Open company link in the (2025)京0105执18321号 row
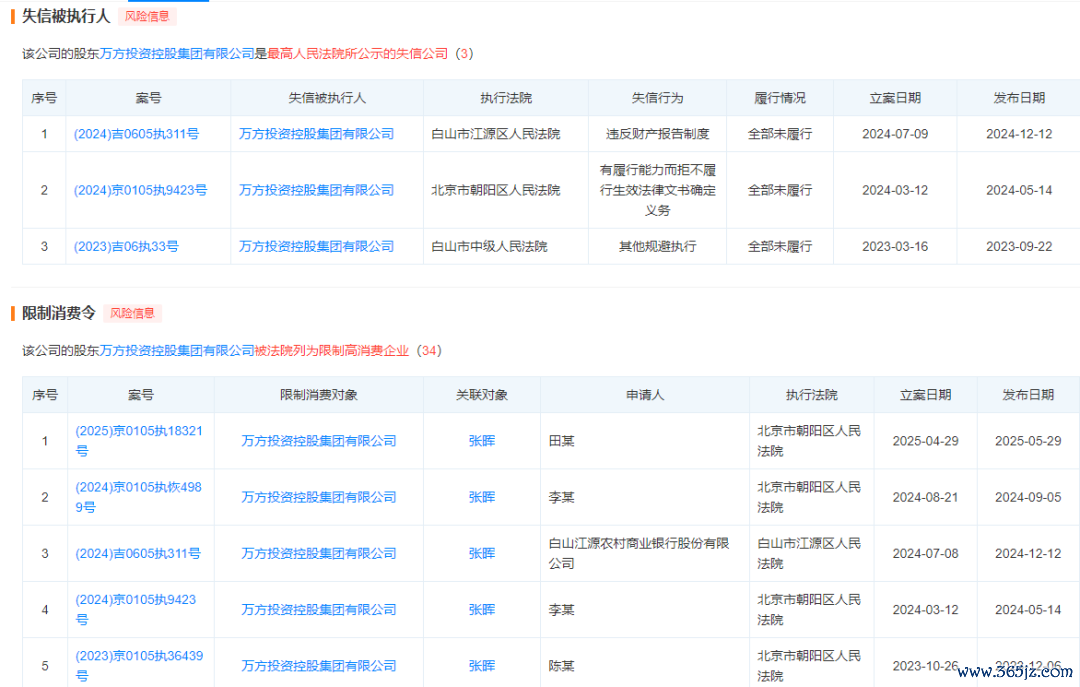 pos(318,441)
